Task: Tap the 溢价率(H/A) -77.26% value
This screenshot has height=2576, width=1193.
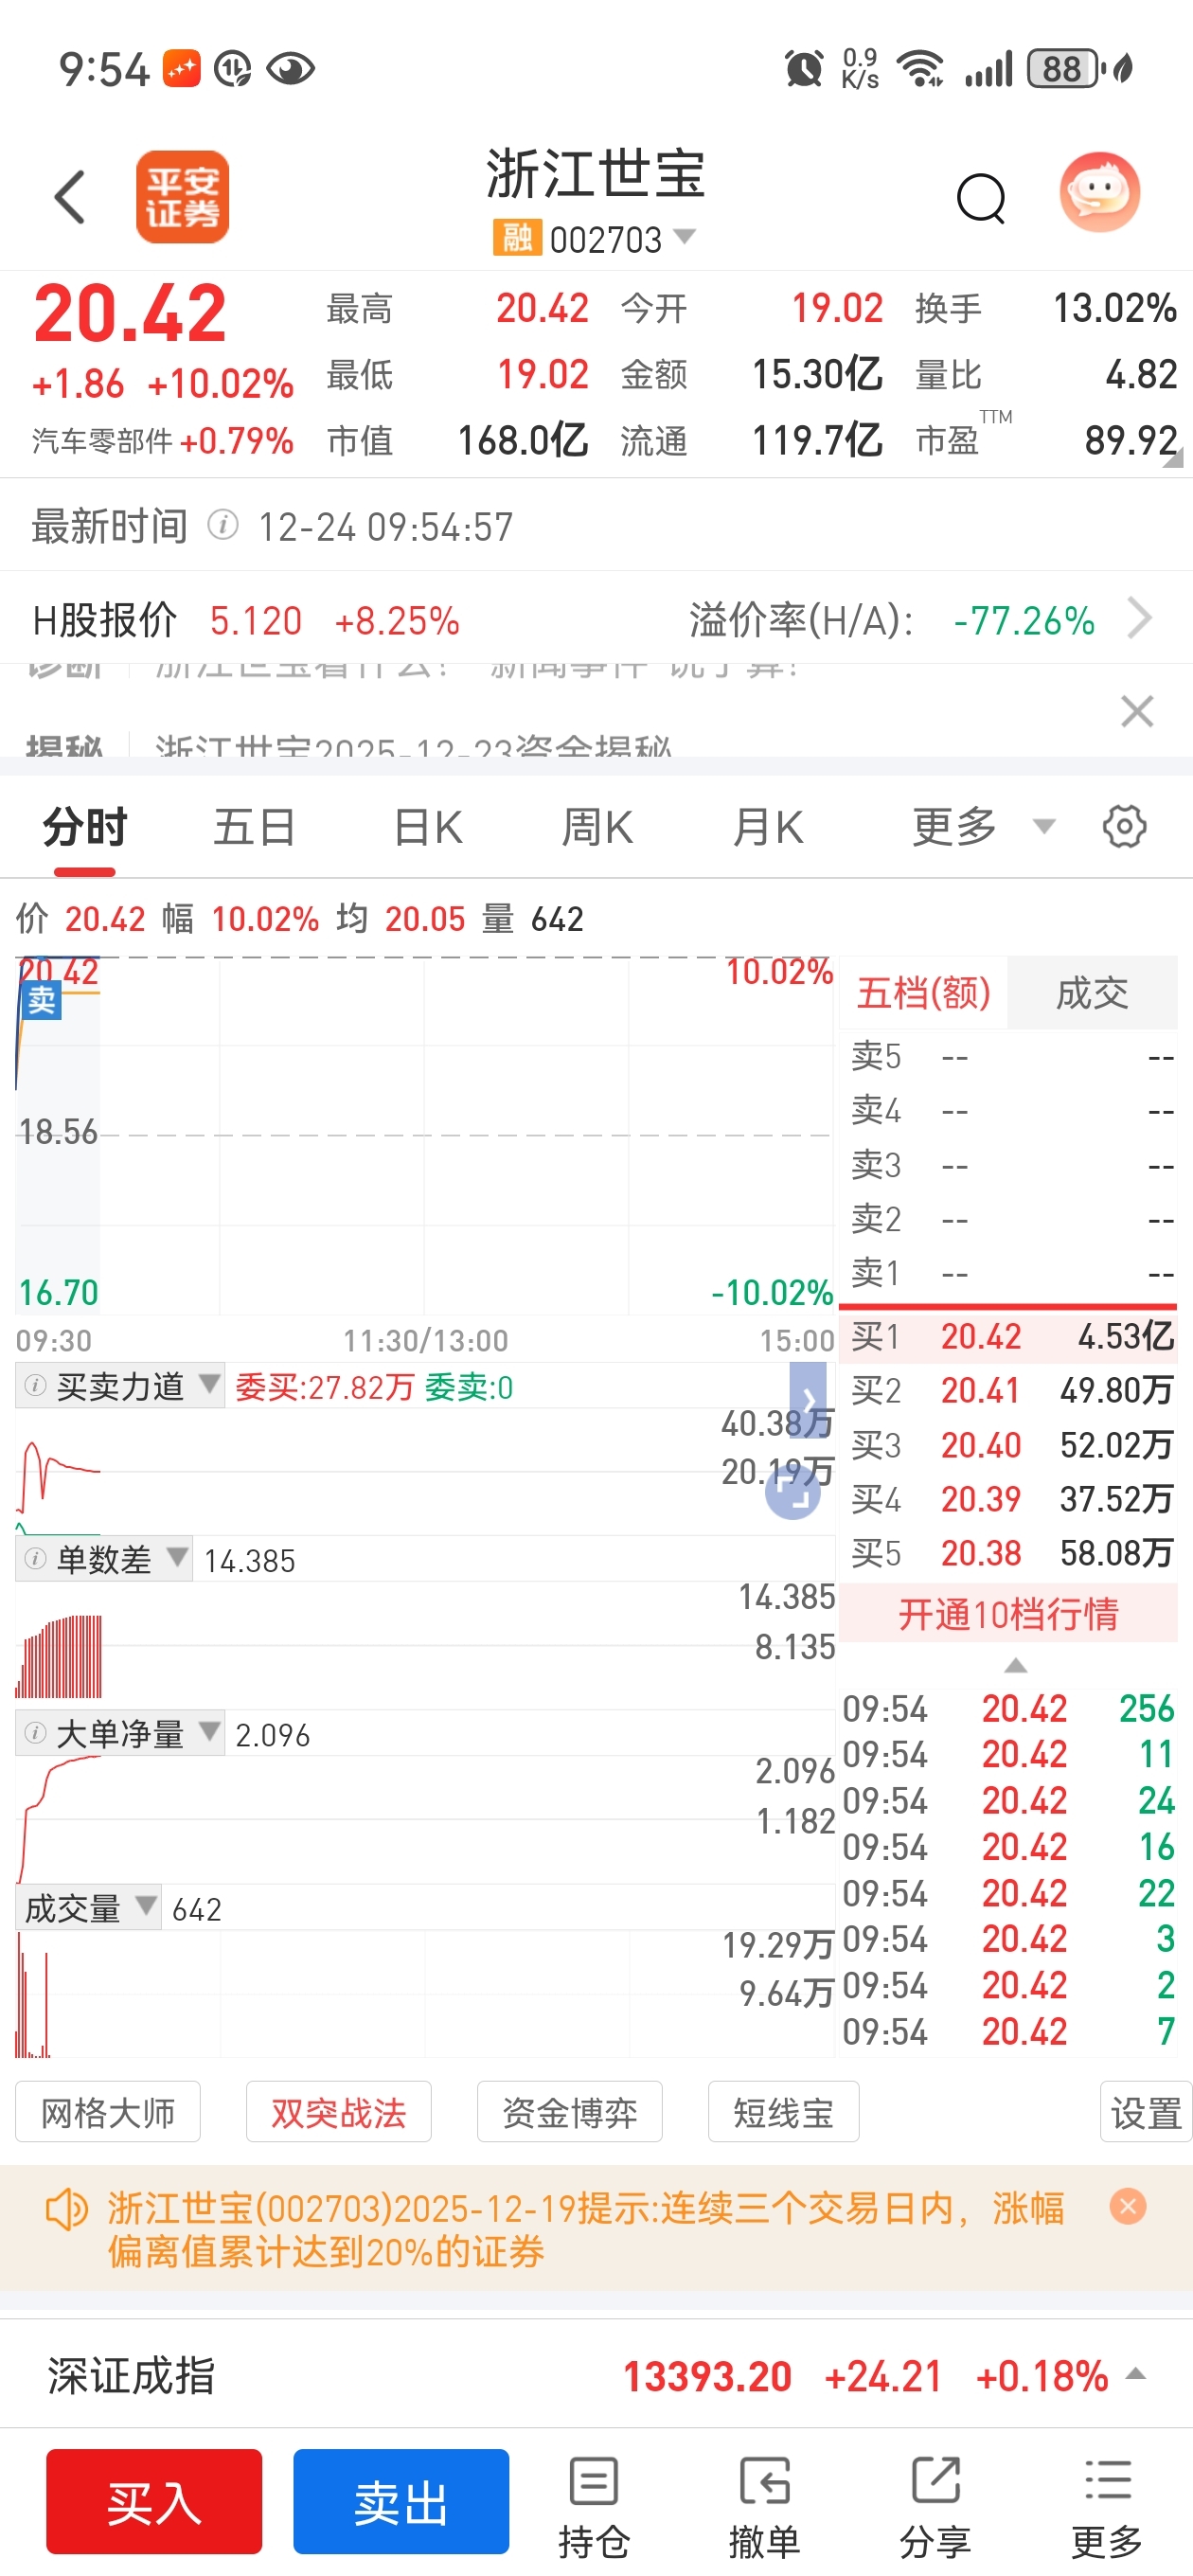Action: (x=1023, y=620)
